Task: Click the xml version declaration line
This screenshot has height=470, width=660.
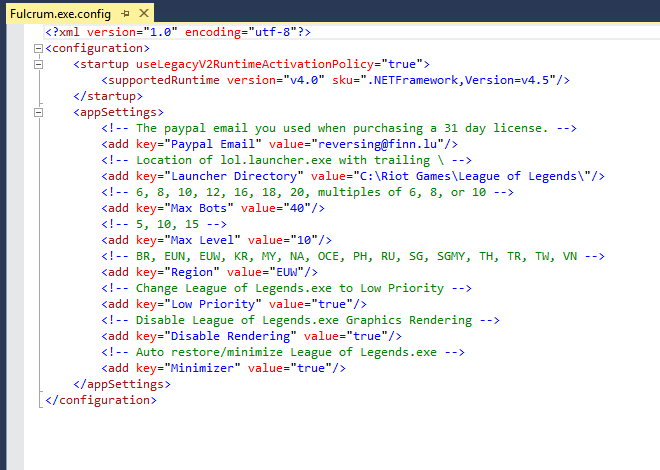Action: 178,32
